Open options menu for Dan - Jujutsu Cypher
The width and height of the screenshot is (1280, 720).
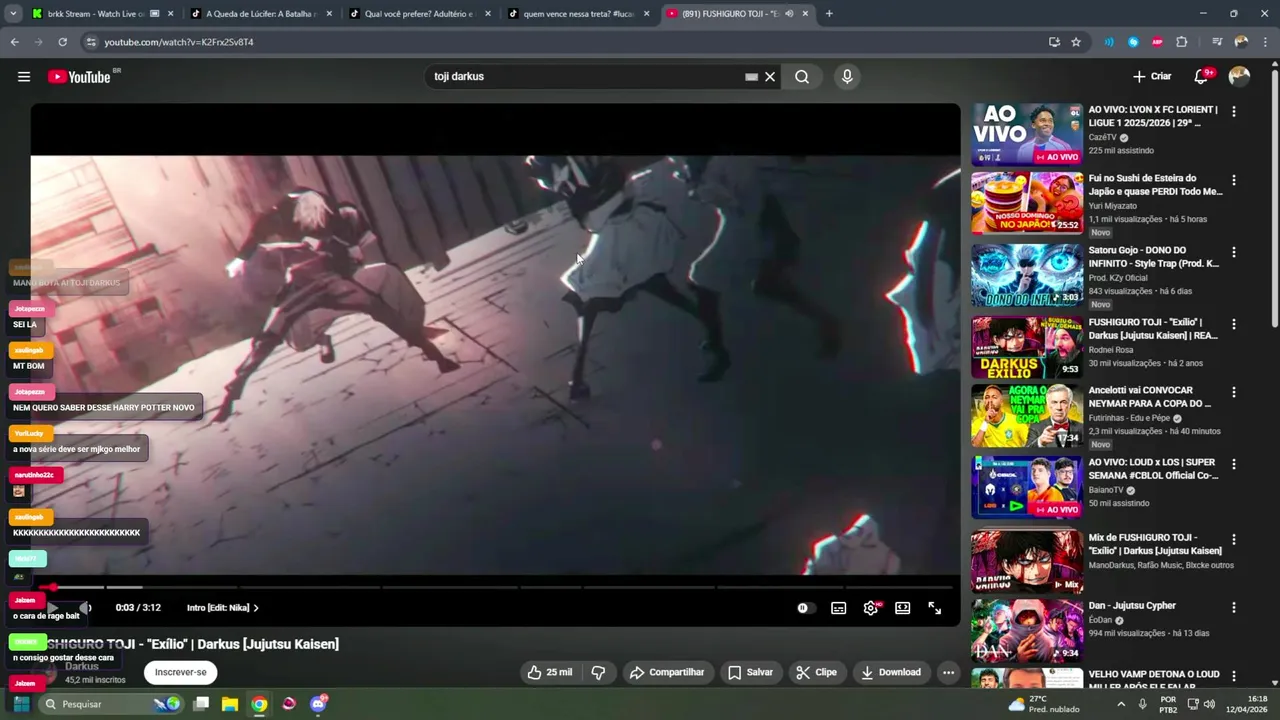pos(1234,607)
